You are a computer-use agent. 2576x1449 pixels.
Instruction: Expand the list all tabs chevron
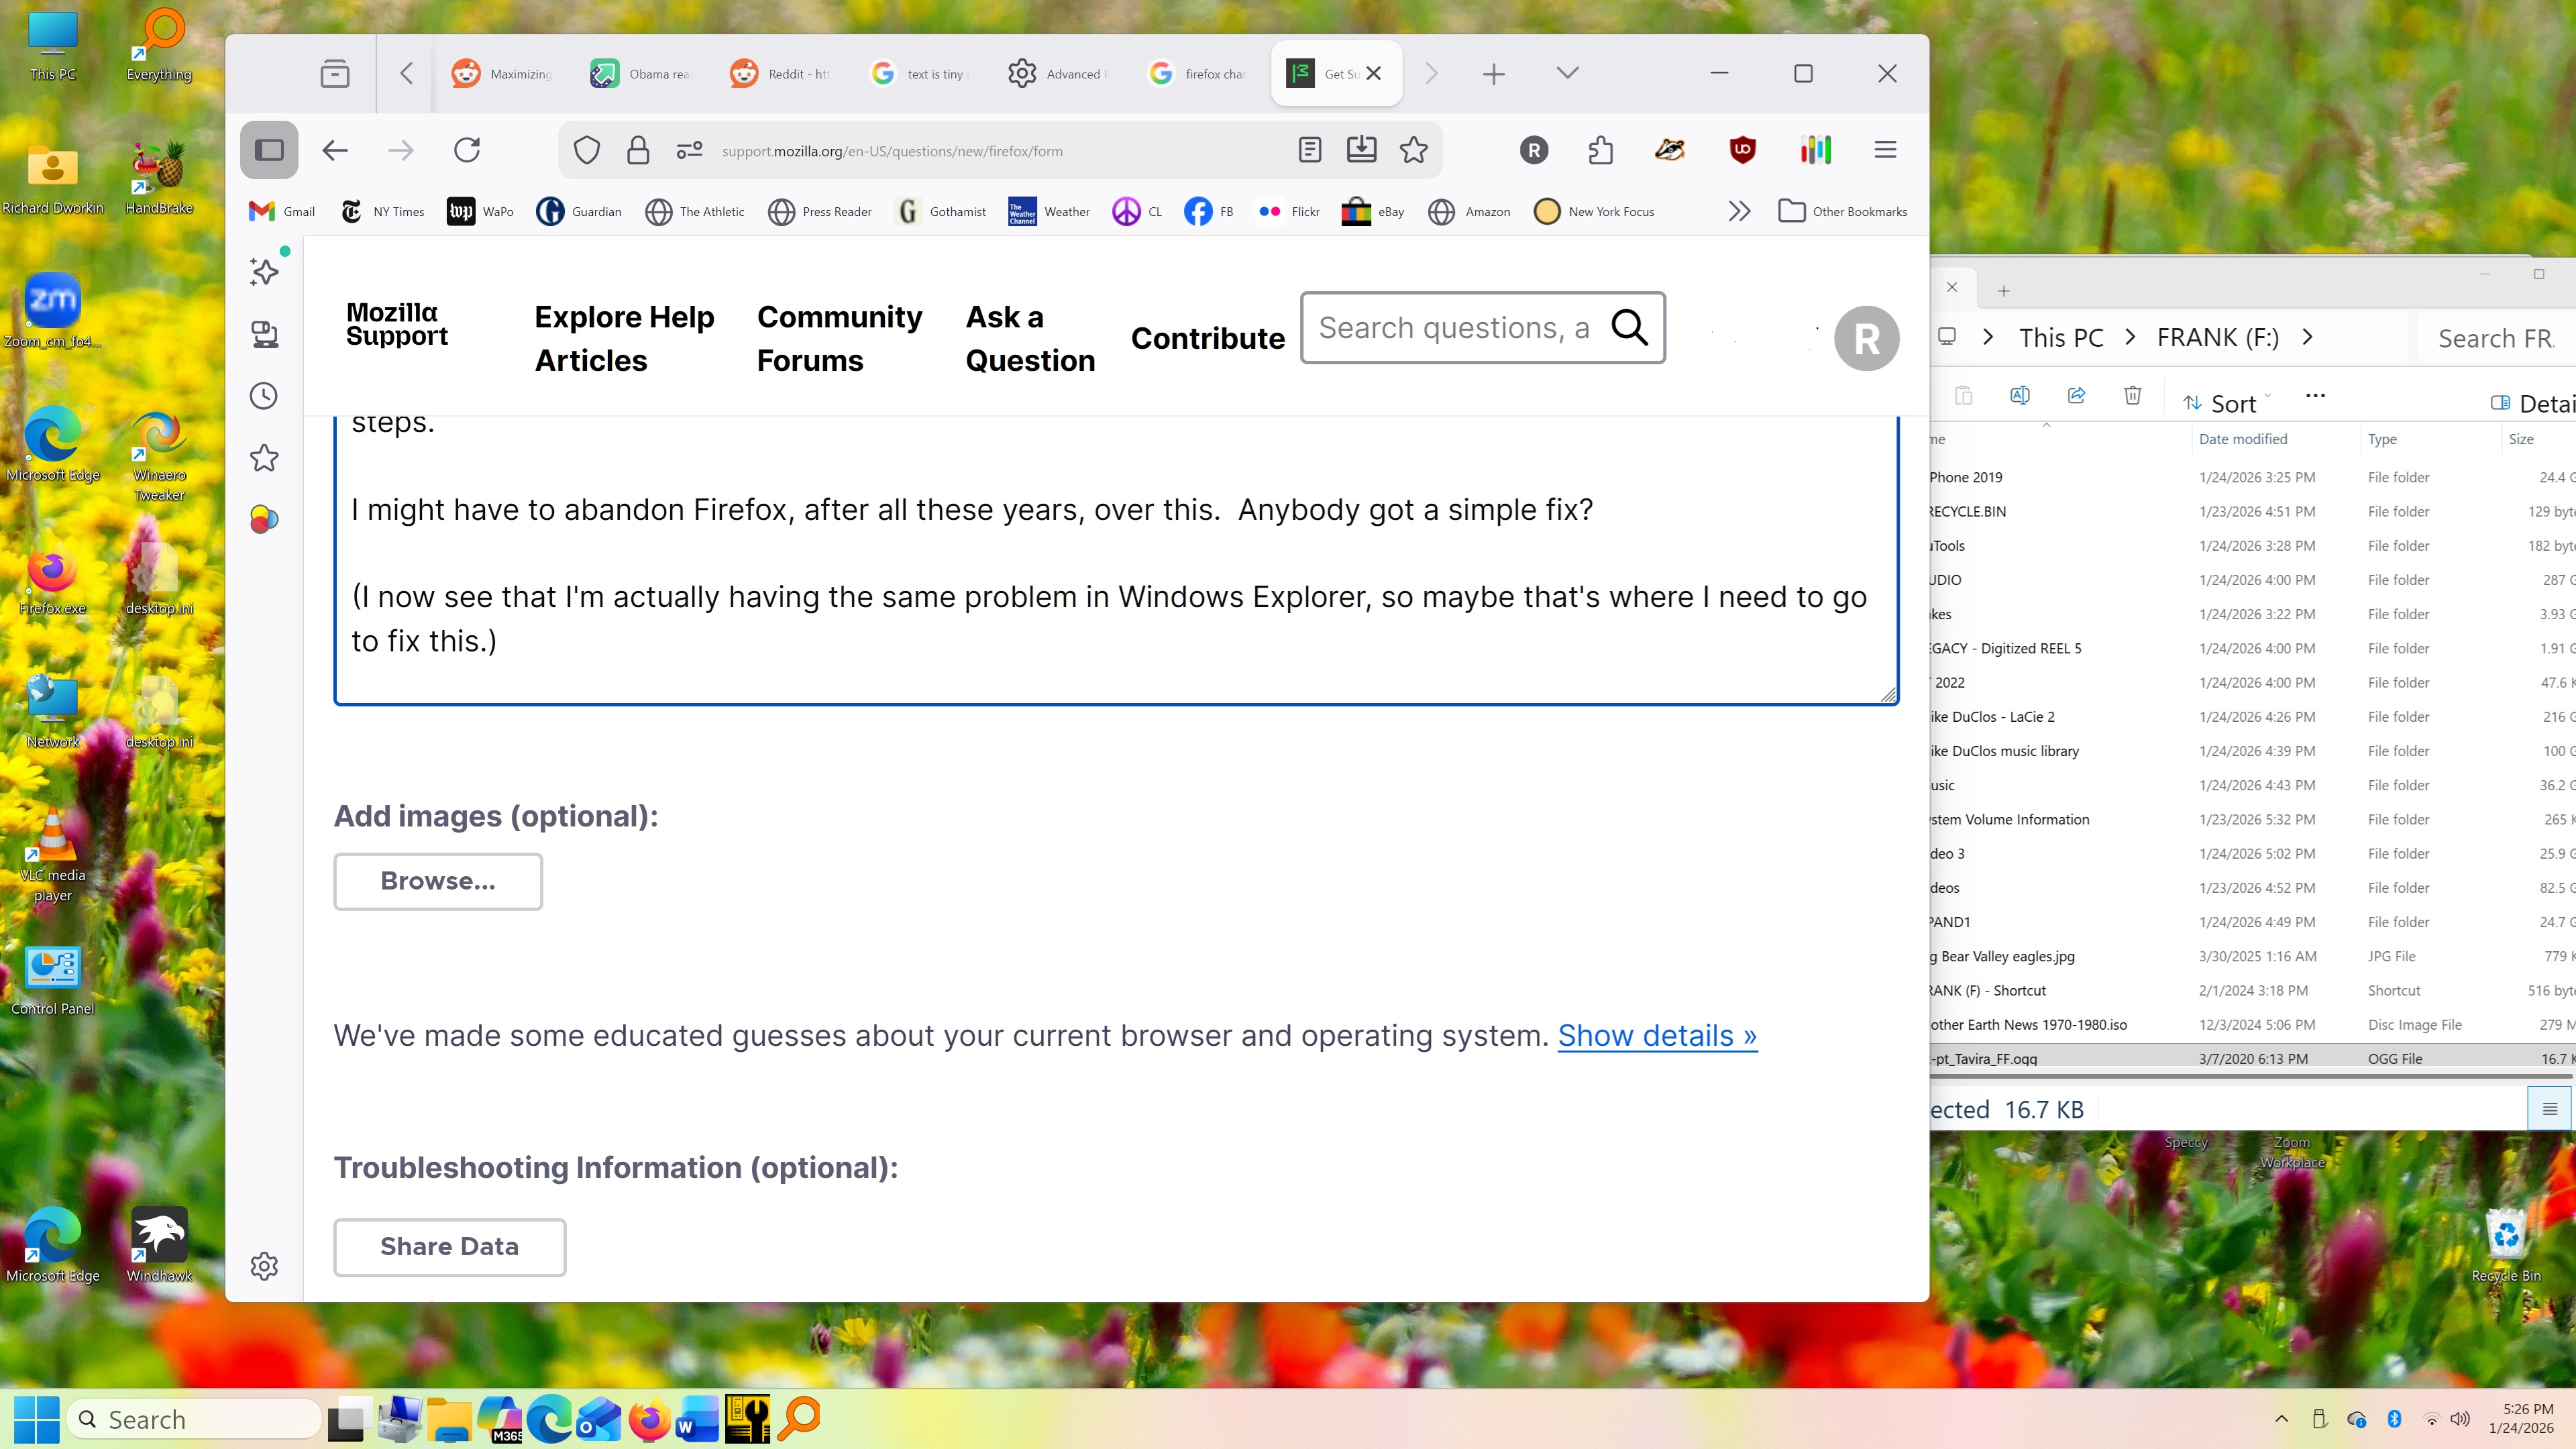tap(1567, 73)
